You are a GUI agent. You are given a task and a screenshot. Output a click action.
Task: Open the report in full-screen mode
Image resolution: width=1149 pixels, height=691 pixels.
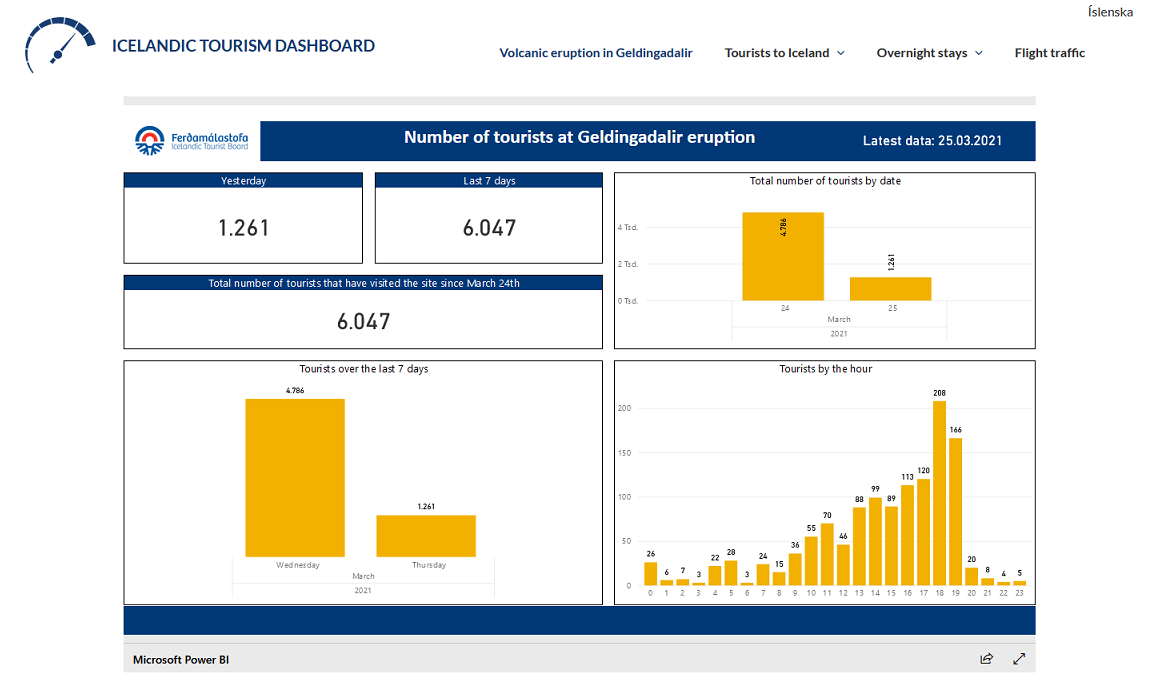coord(1019,659)
